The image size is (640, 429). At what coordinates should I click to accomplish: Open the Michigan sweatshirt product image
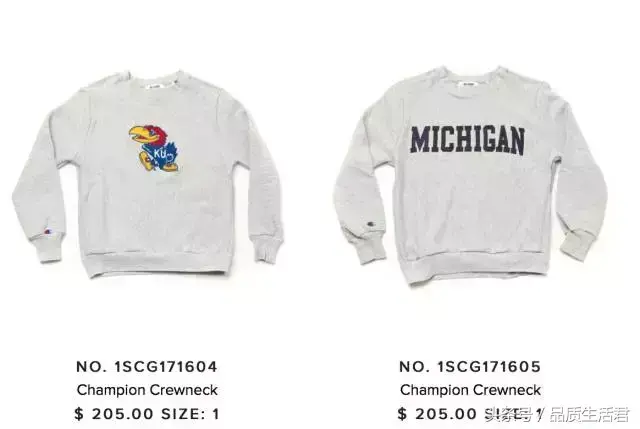click(471, 176)
